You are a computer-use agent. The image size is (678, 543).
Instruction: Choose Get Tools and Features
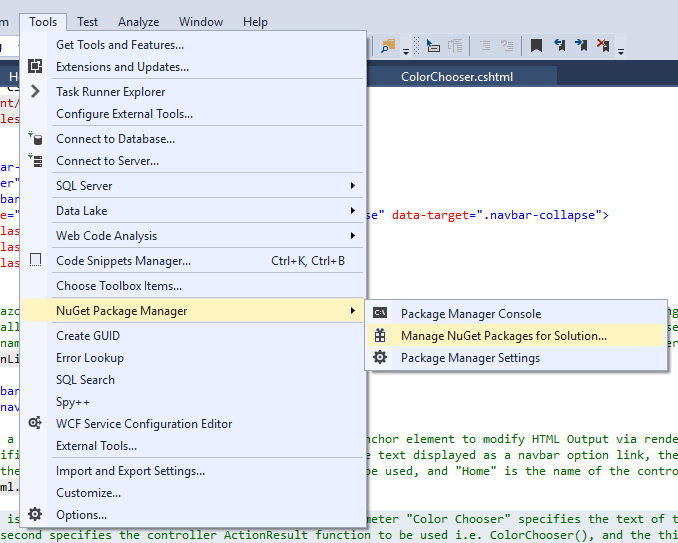click(x=192, y=45)
